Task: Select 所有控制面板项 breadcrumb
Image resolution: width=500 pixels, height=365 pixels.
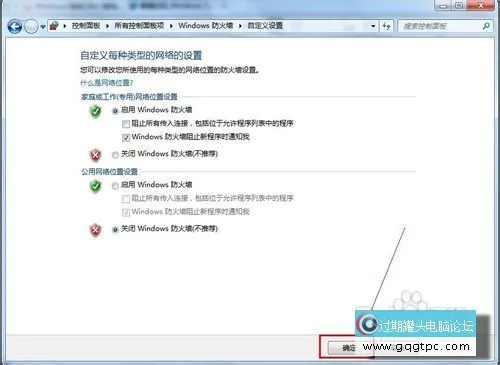Action: point(139,26)
